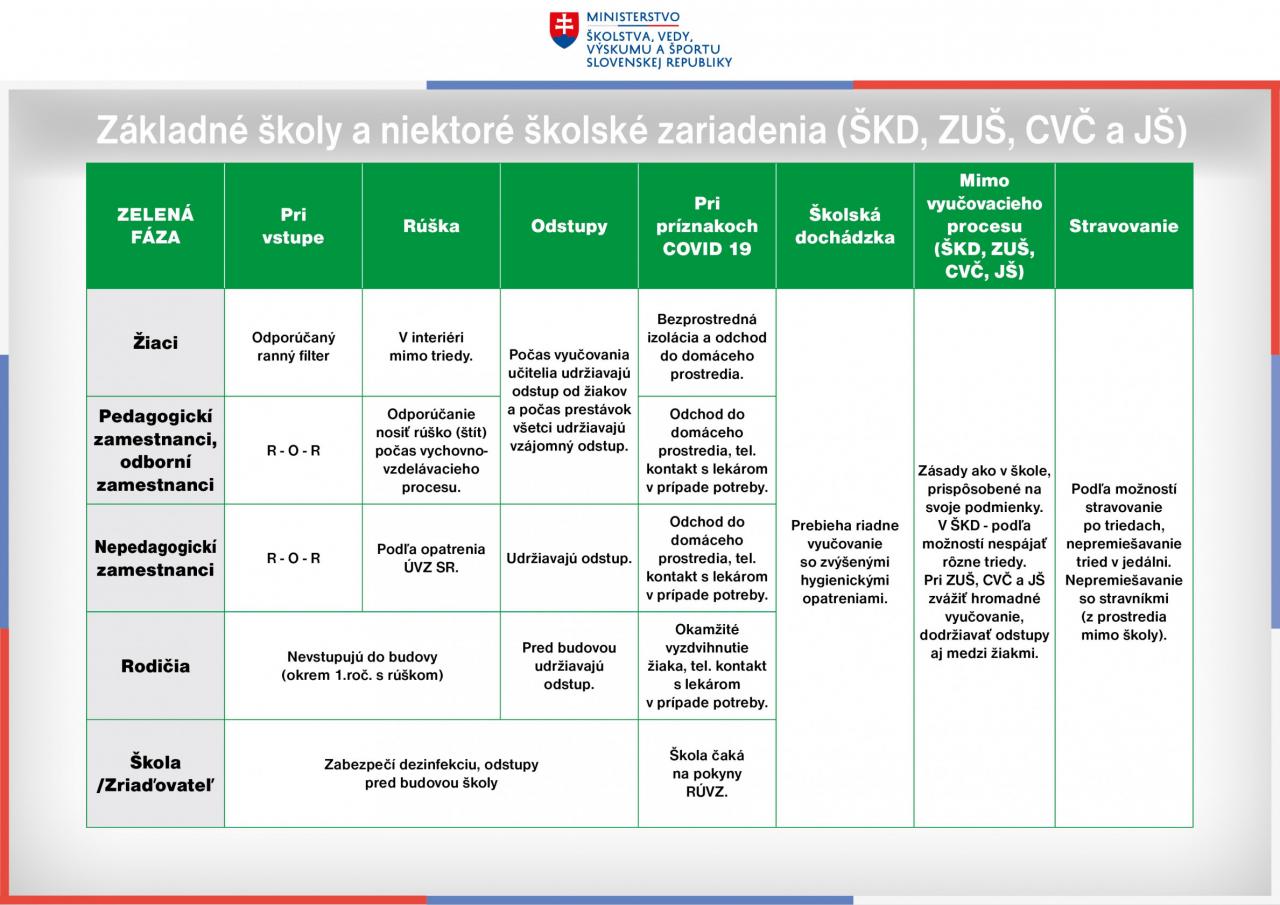Select the Škola čaká na pokyny RÚVZ cell

point(707,773)
